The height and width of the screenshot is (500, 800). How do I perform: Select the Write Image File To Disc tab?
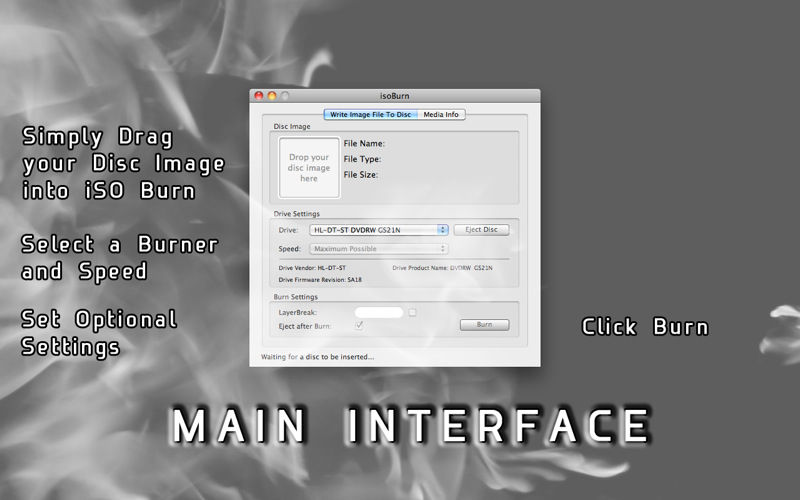[x=371, y=114]
